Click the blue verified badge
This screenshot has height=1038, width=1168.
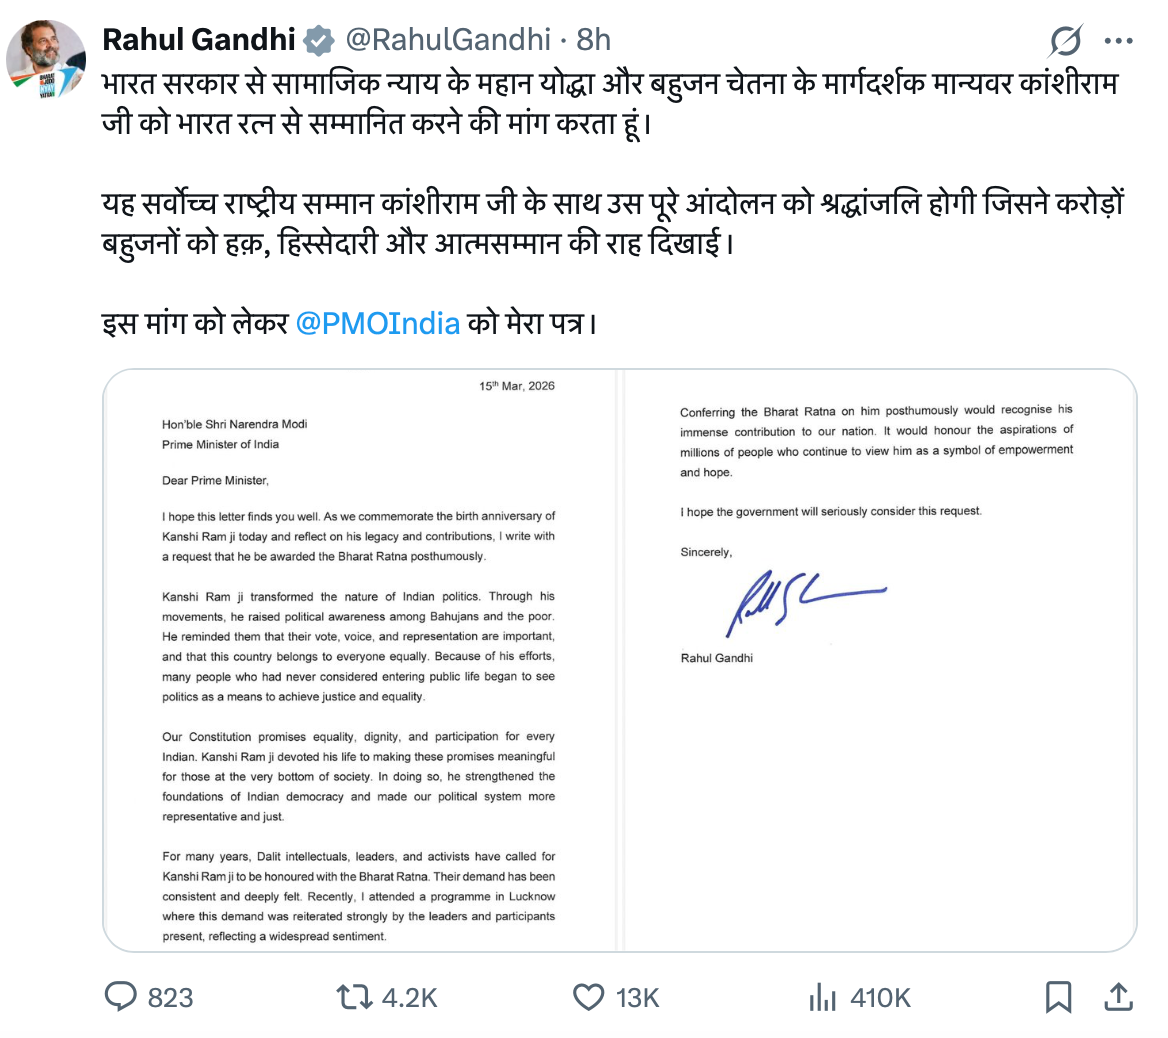(319, 41)
